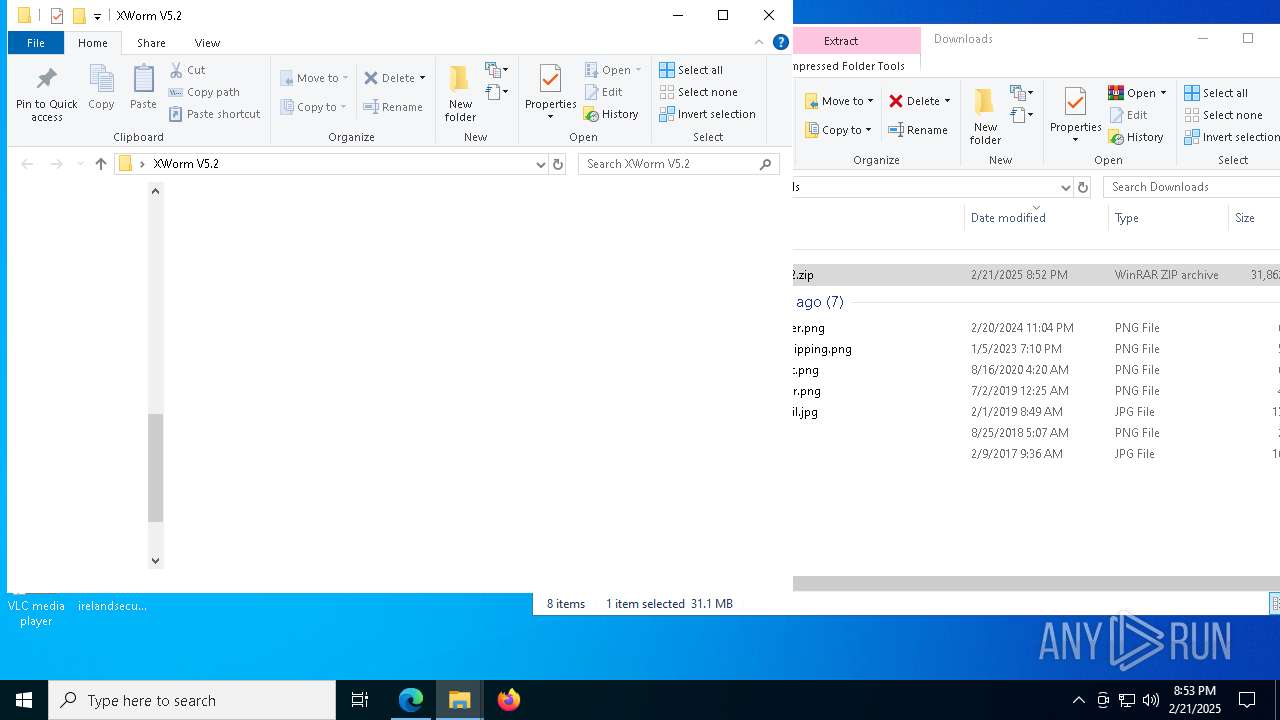1280x720 pixels.
Task: Open the notification center icon
Action: [x=1247, y=700]
